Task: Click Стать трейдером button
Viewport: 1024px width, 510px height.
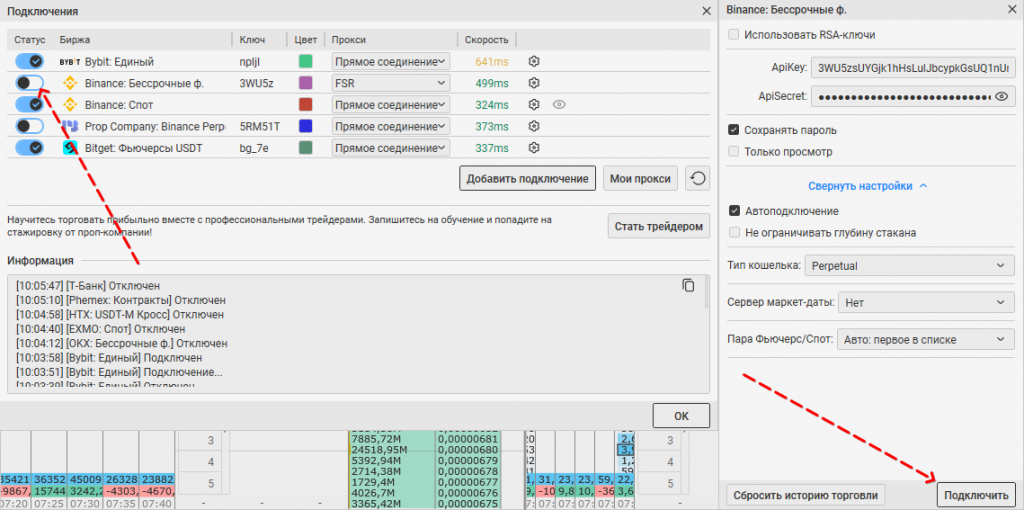Action: pyautogui.click(x=659, y=227)
